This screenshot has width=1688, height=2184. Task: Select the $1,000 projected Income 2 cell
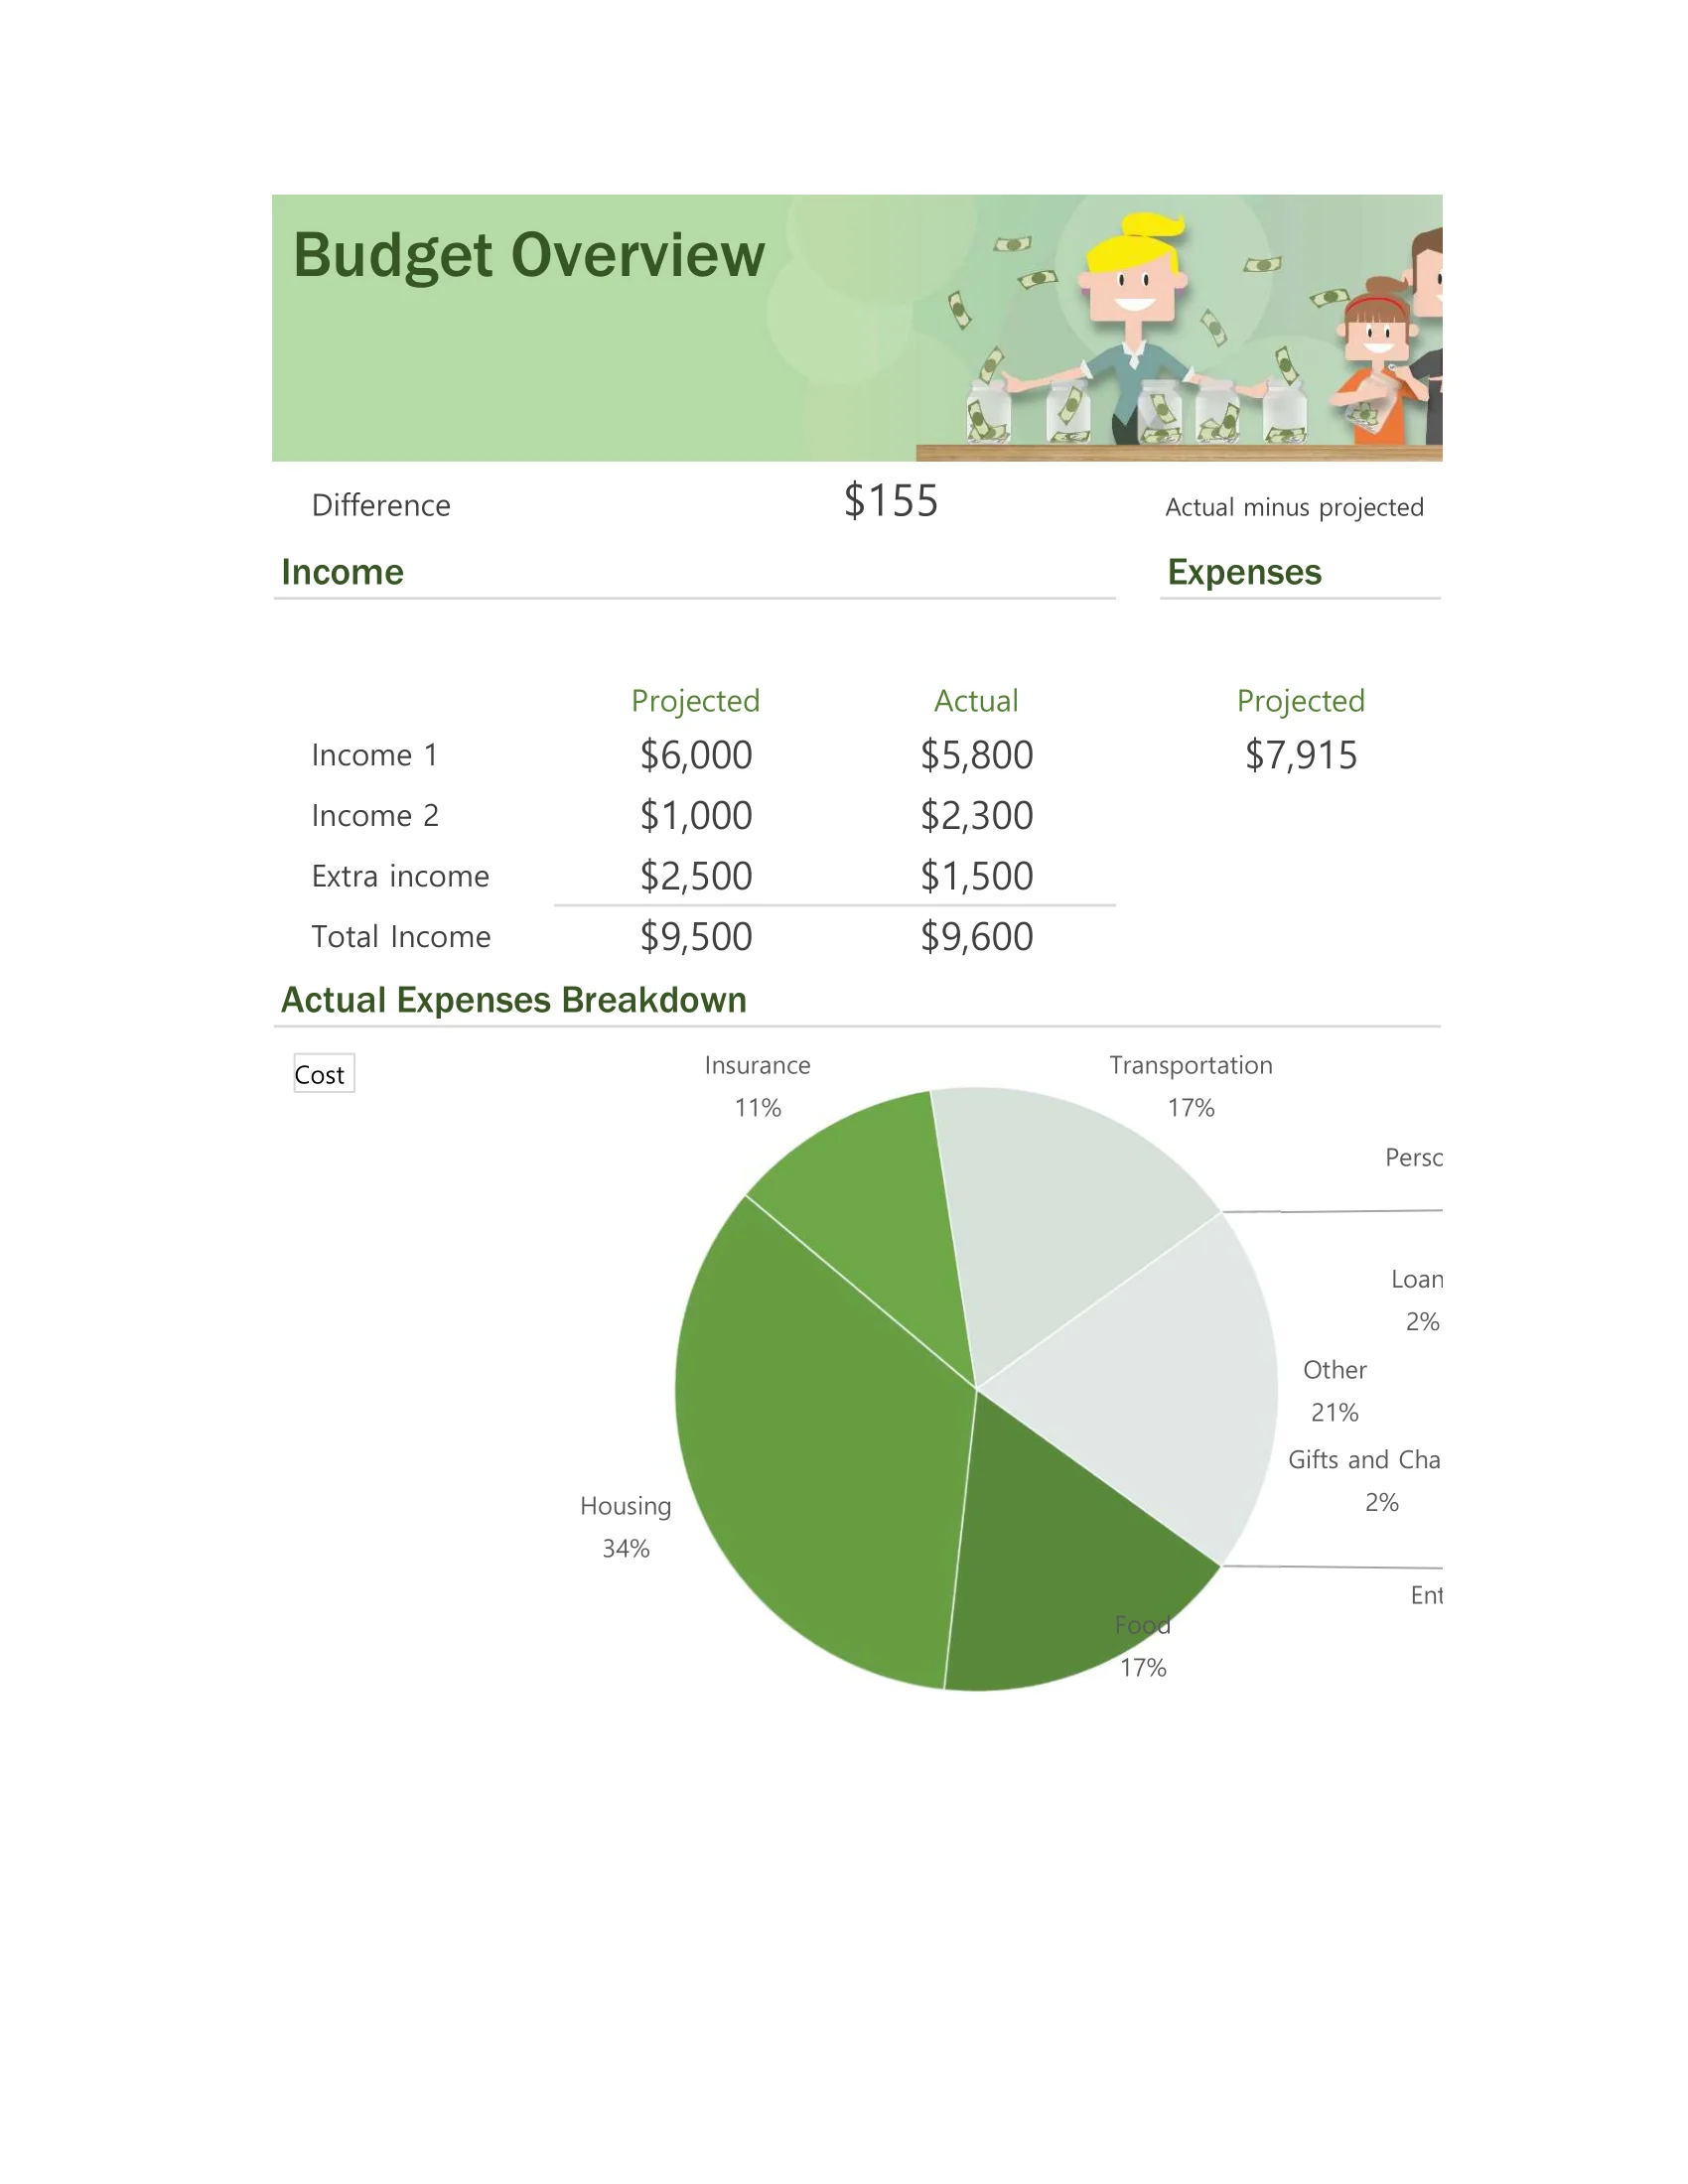696,816
